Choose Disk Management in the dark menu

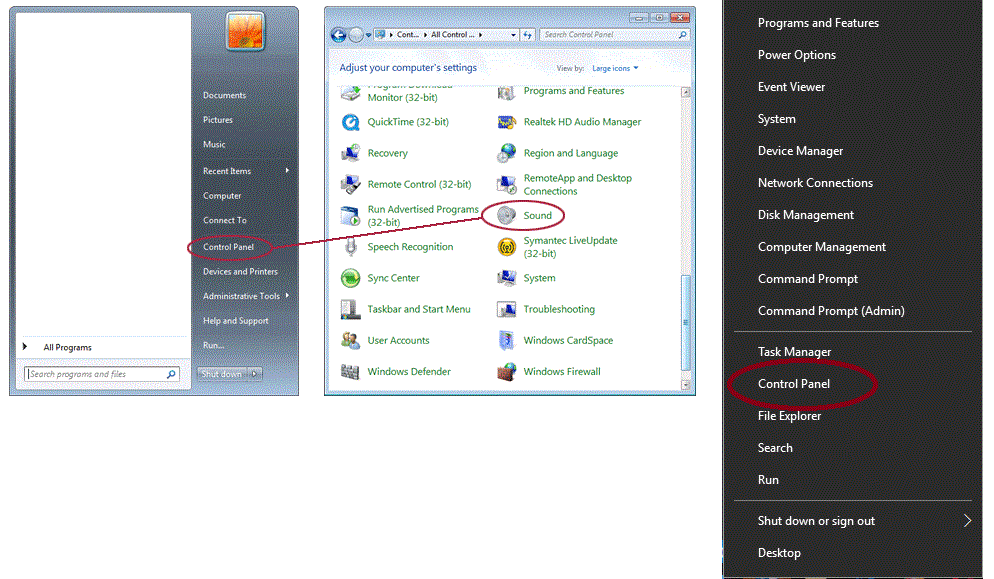806,215
